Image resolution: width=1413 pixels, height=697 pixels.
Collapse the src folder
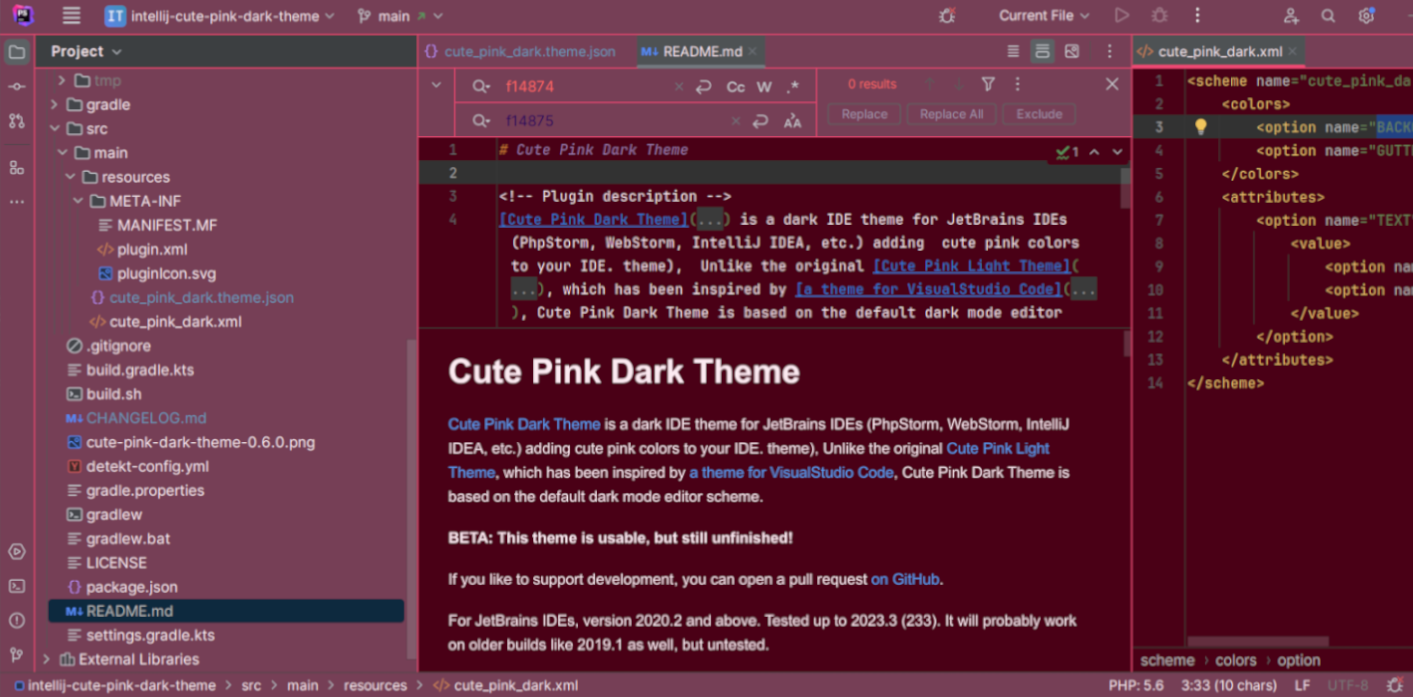(x=55, y=129)
